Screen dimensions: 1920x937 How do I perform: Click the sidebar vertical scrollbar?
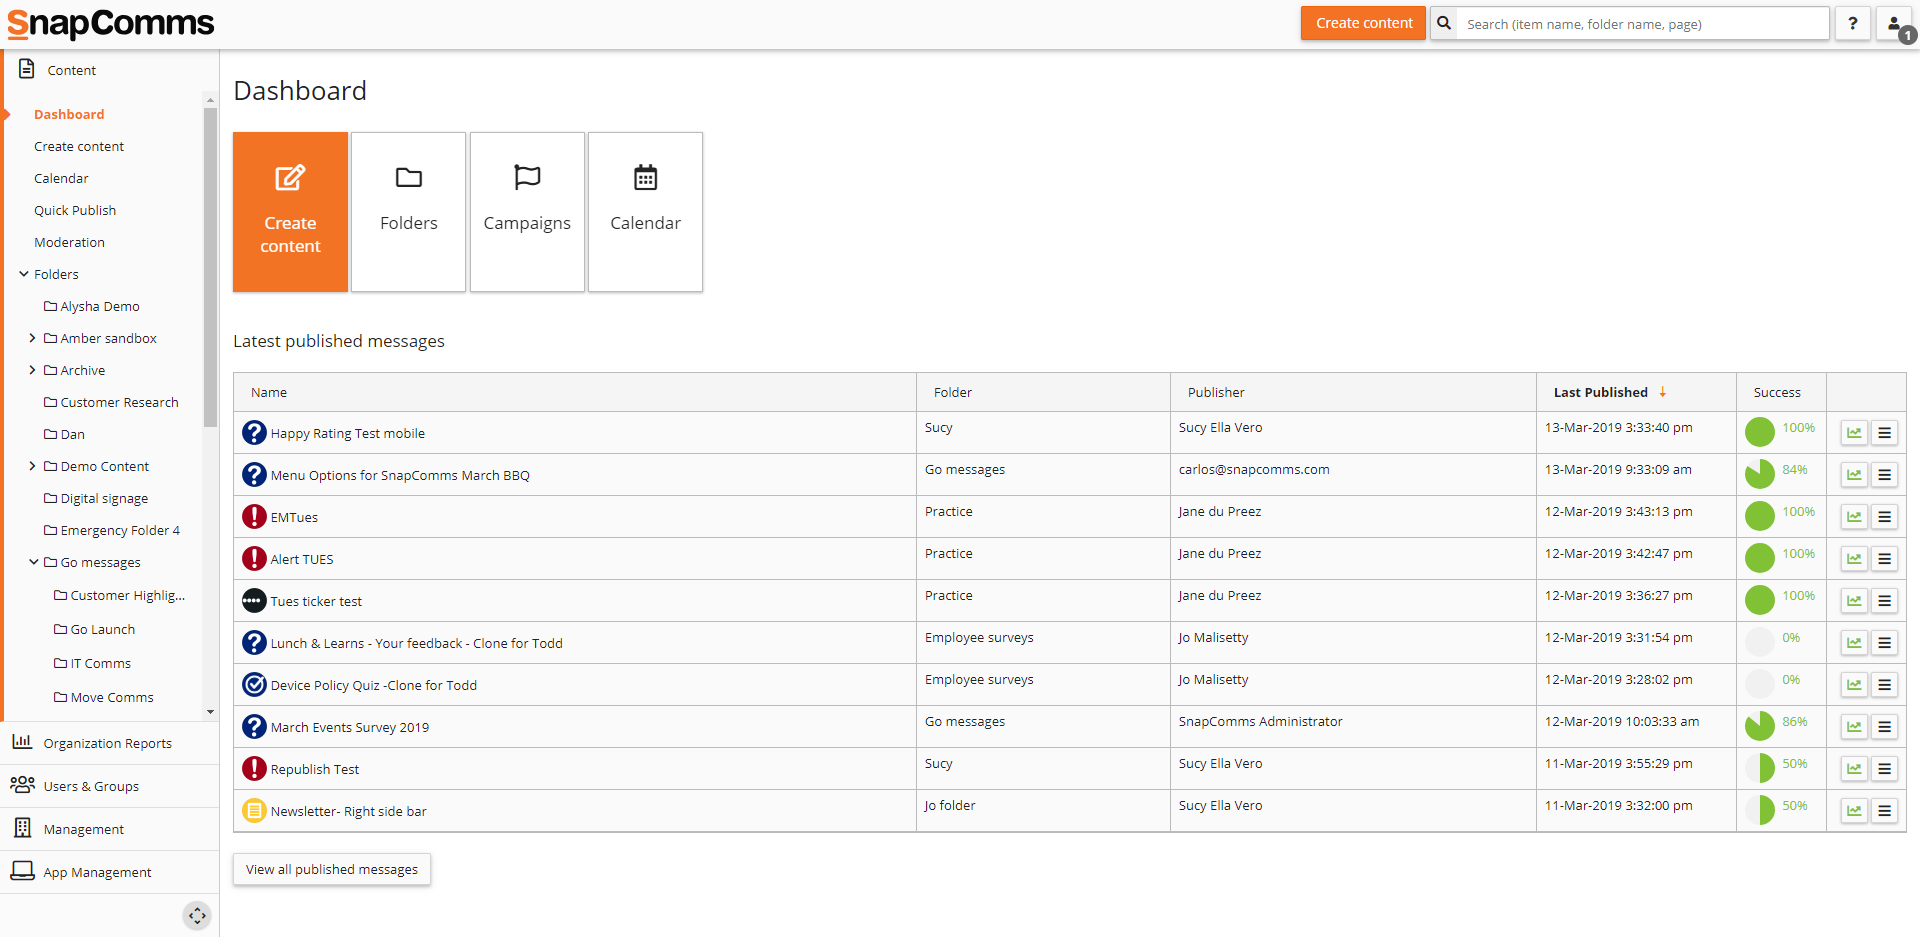click(x=210, y=267)
